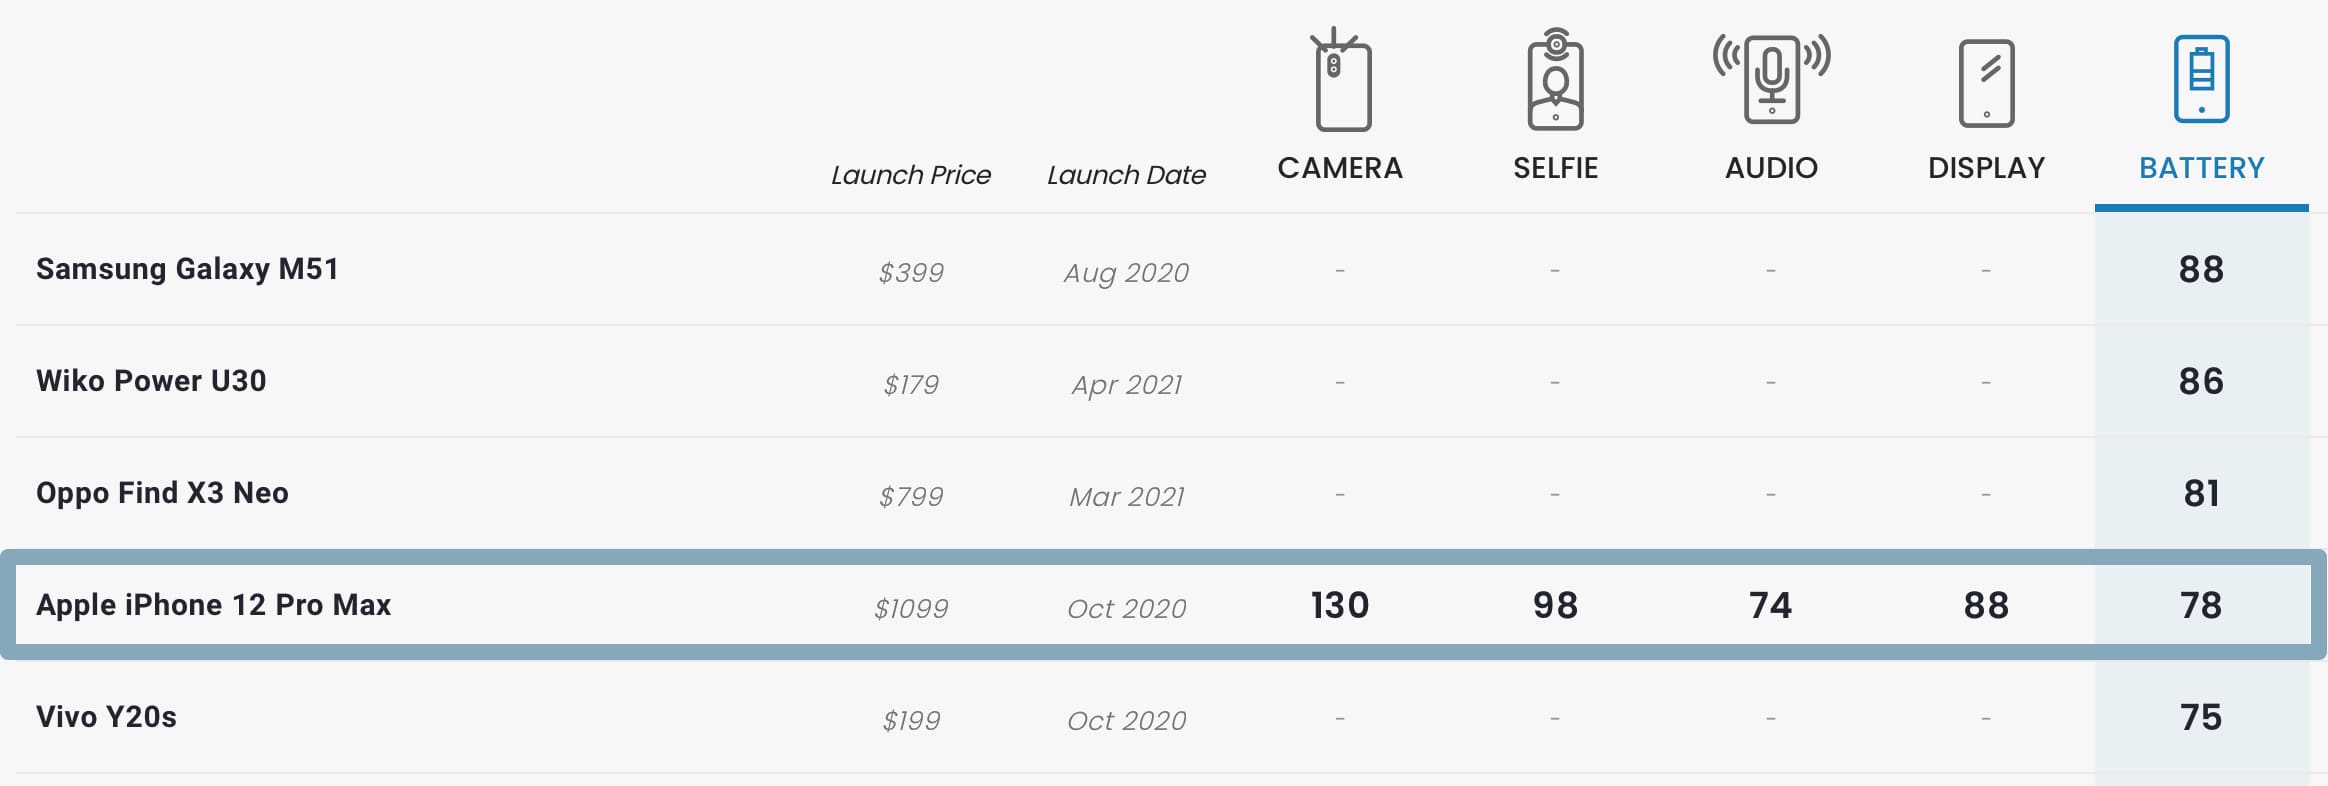
Task: Select the BATTERY tab label
Action: click(2201, 168)
